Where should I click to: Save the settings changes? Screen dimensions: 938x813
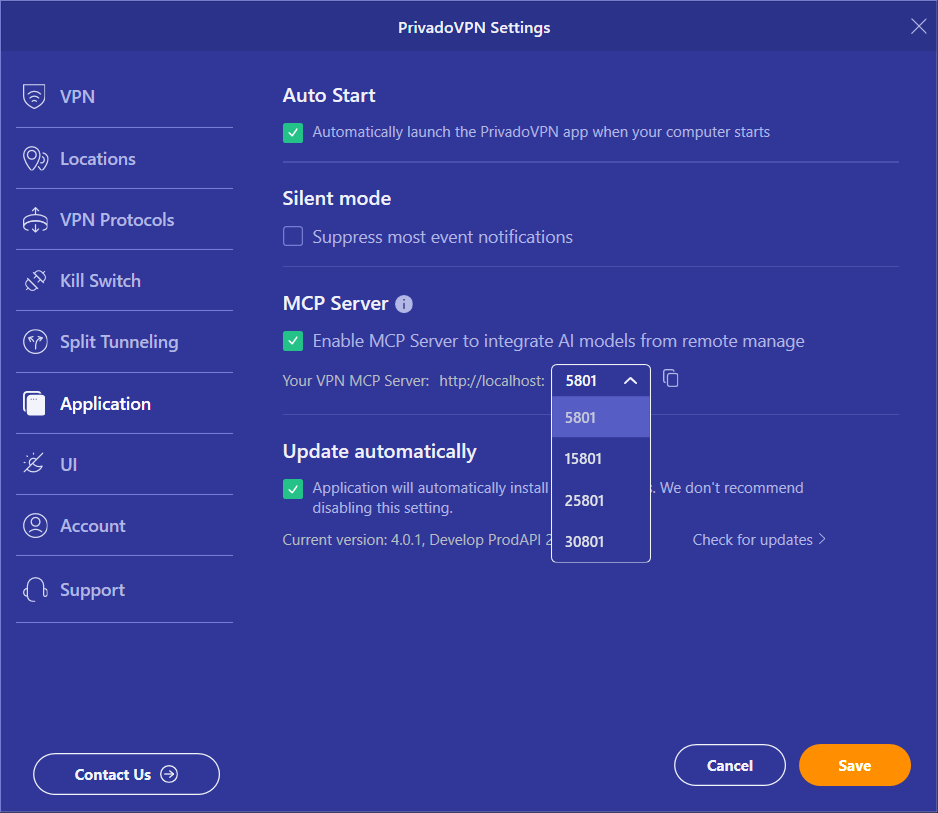[854, 766]
